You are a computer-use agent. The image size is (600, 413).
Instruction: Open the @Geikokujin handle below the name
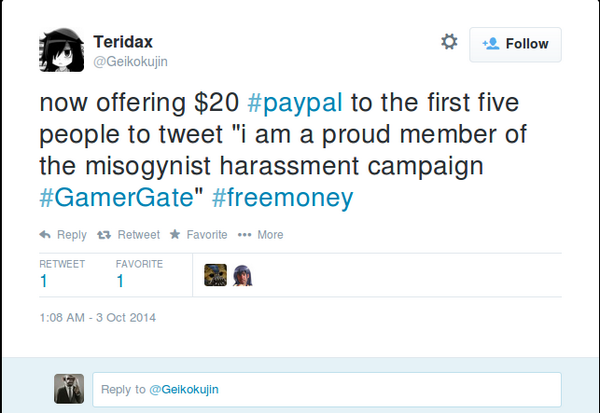[x=130, y=61]
